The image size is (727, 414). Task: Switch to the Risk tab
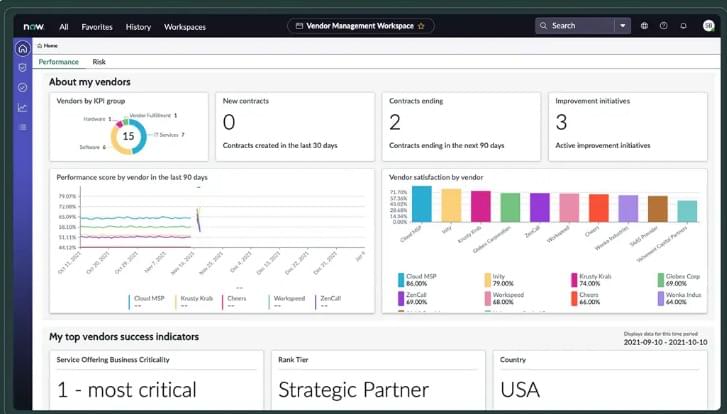coord(99,62)
